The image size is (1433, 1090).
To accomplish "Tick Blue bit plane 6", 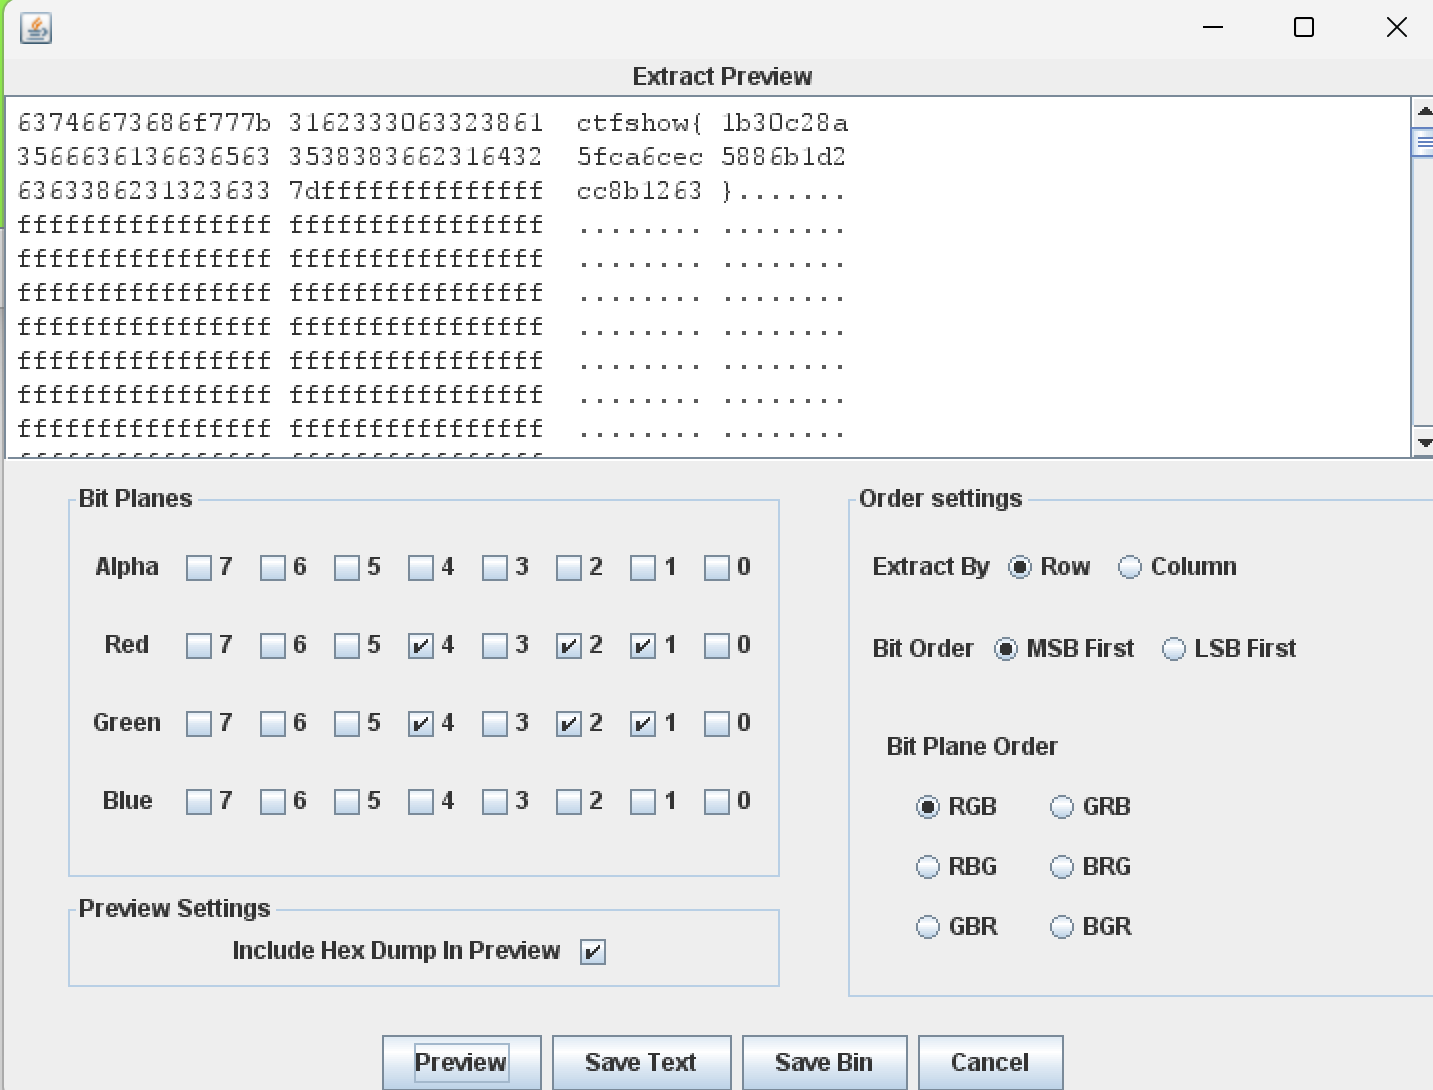I will click(273, 802).
